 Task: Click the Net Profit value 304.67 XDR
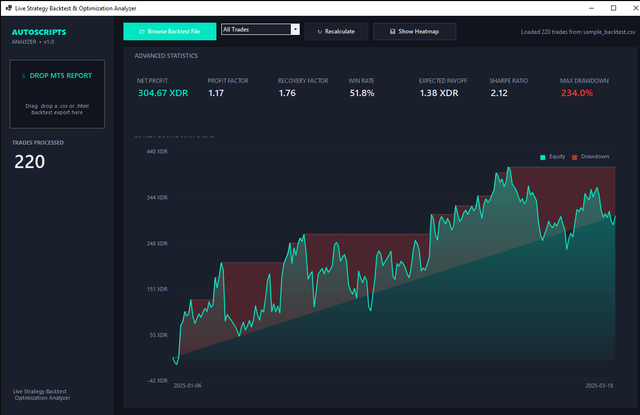[x=163, y=93]
